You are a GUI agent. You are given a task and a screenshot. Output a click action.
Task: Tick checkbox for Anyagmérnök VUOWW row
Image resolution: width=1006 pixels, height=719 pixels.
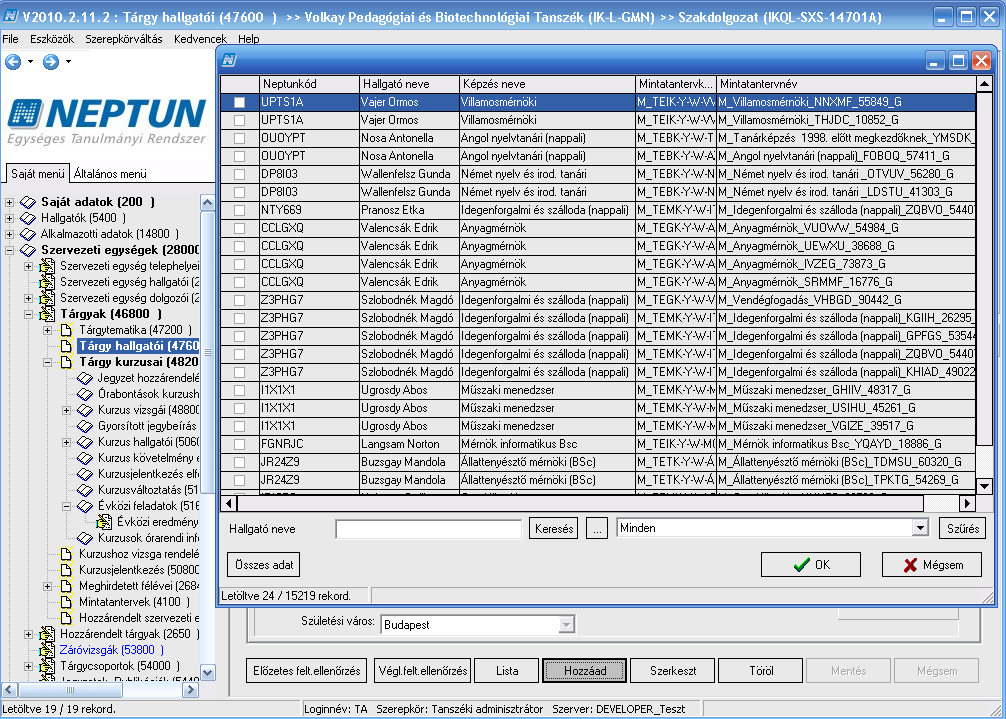click(239, 228)
